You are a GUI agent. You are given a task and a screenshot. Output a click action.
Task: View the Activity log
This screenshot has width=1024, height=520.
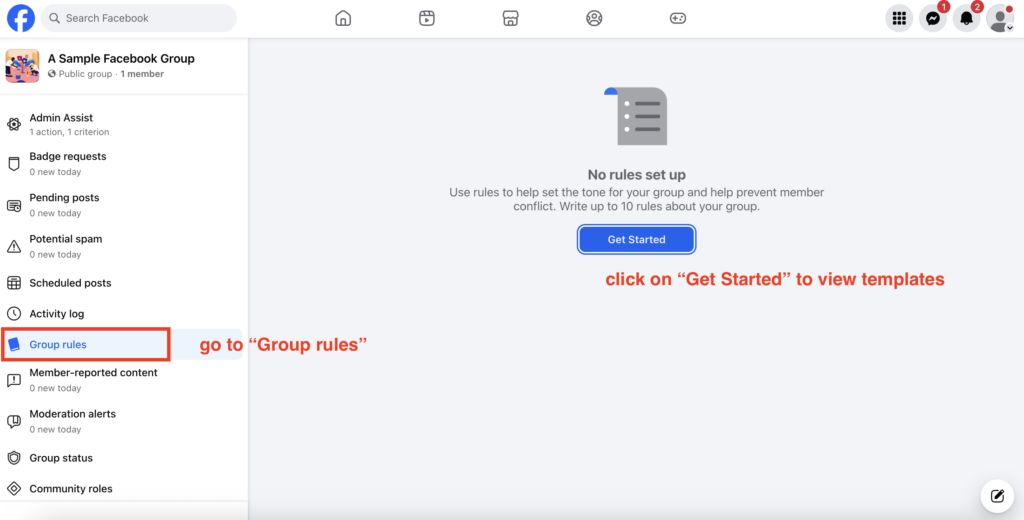(x=56, y=314)
